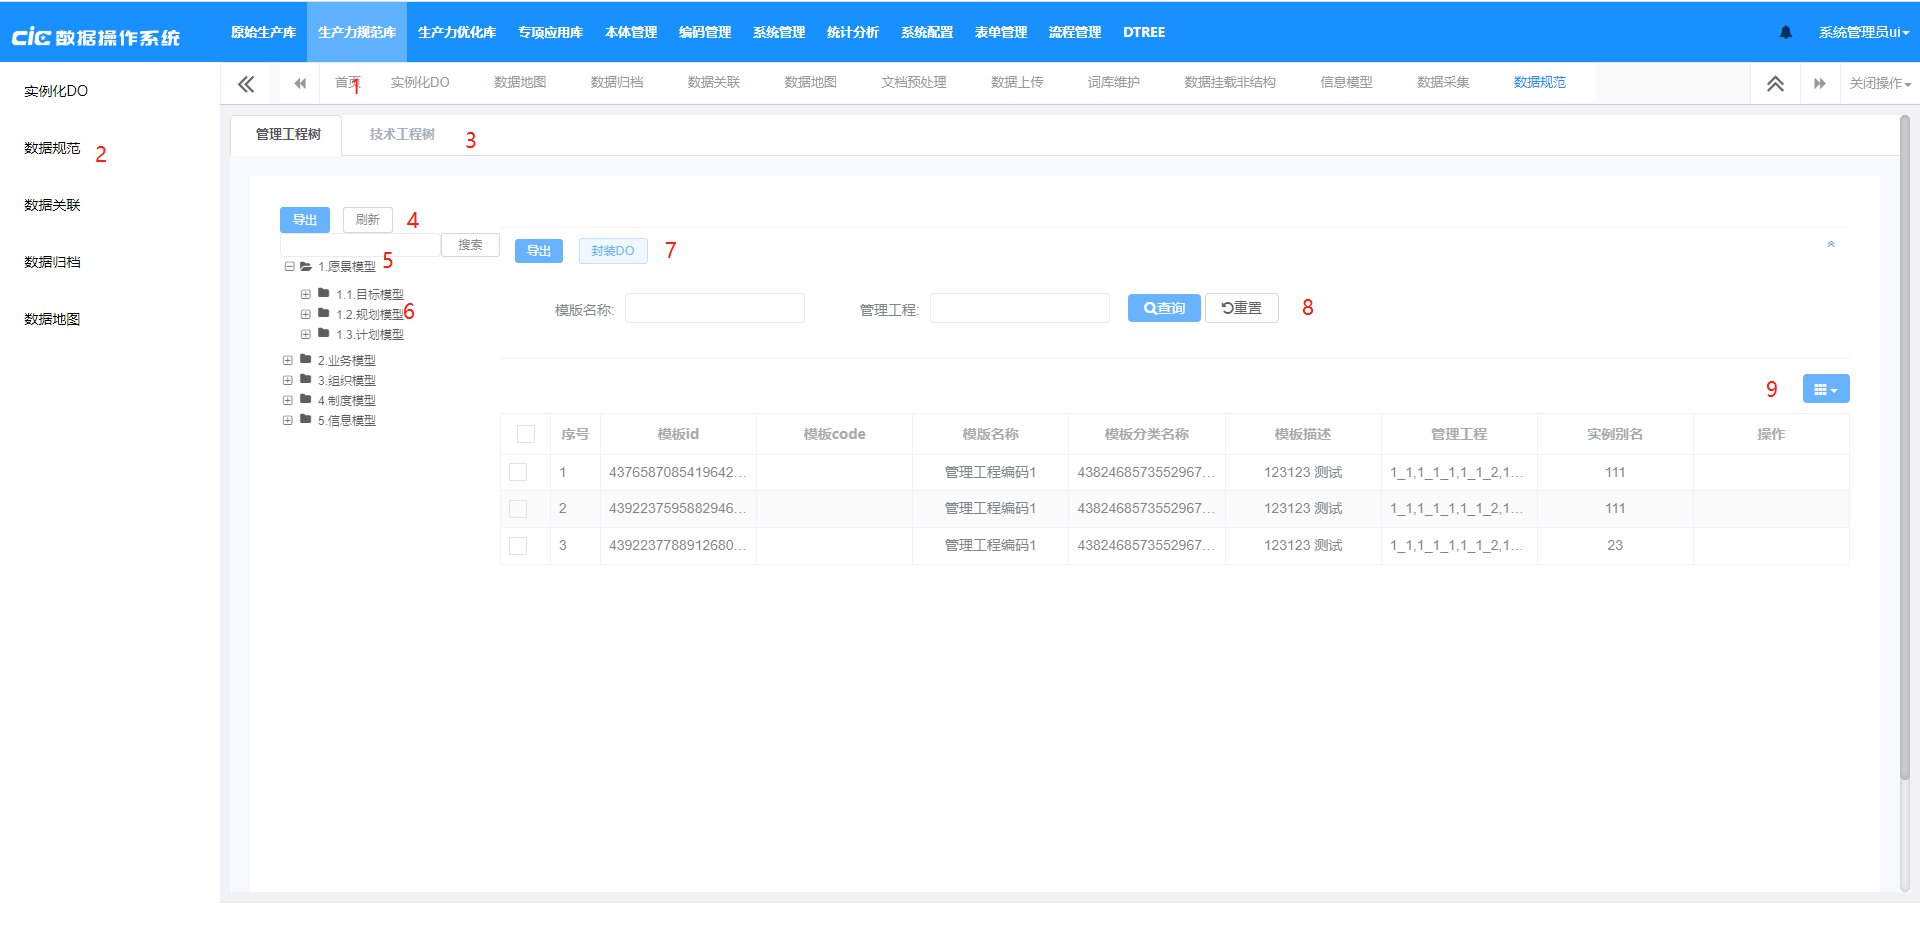Collapse the search panel with small up arrow

(1831, 244)
